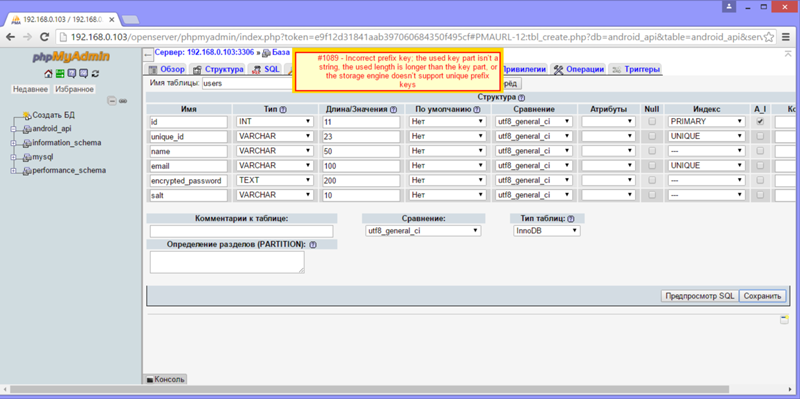Screen dimensions: 800x399
Task: Toggle Null checkbox for email row
Action: tap(652, 166)
